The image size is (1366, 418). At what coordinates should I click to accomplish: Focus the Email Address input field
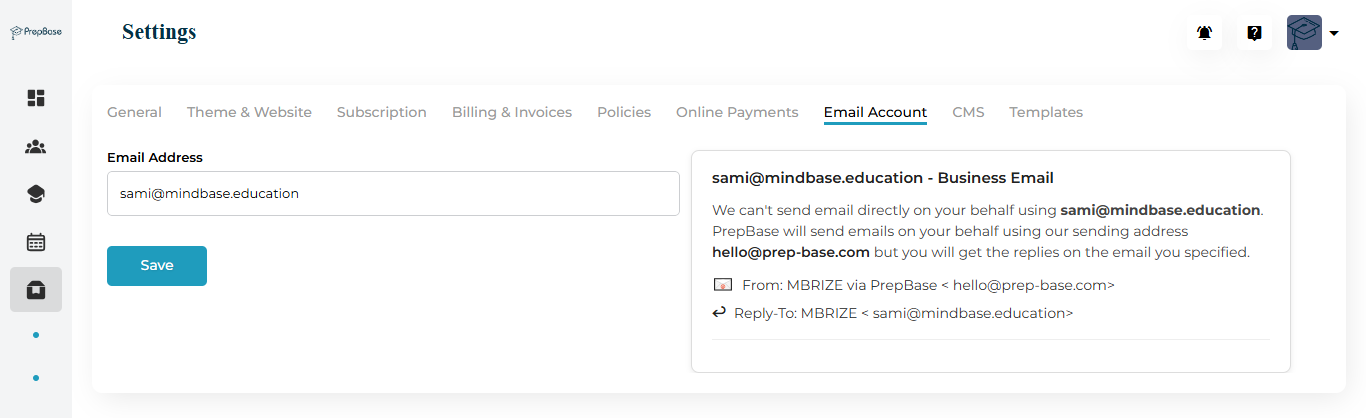[x=393, y=193]
